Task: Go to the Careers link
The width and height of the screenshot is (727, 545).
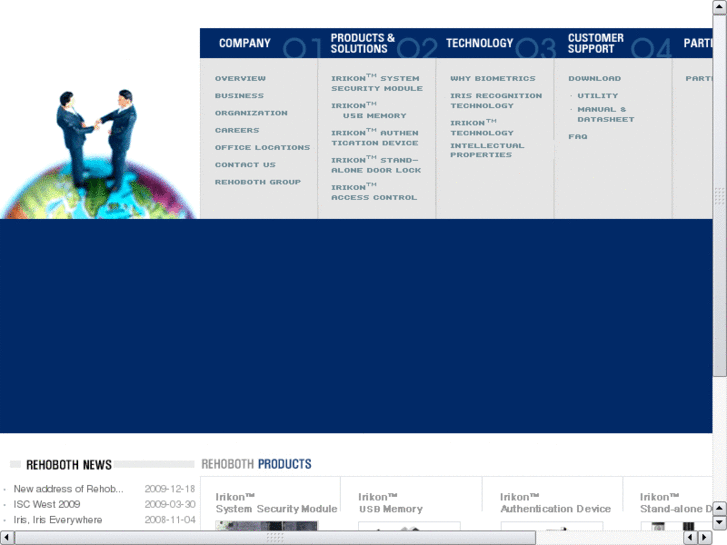Action: [x=237, y=130]
